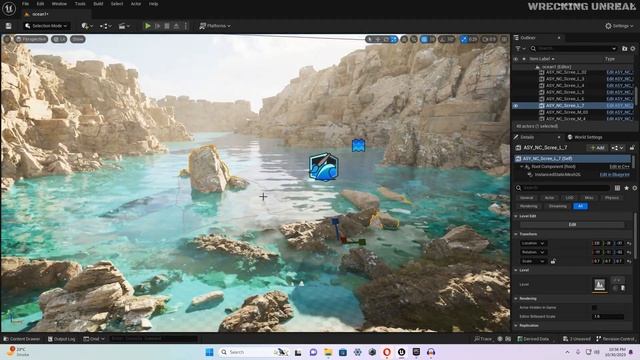Open the Blueprints toolbar dropdown

(x=106, y=26)
